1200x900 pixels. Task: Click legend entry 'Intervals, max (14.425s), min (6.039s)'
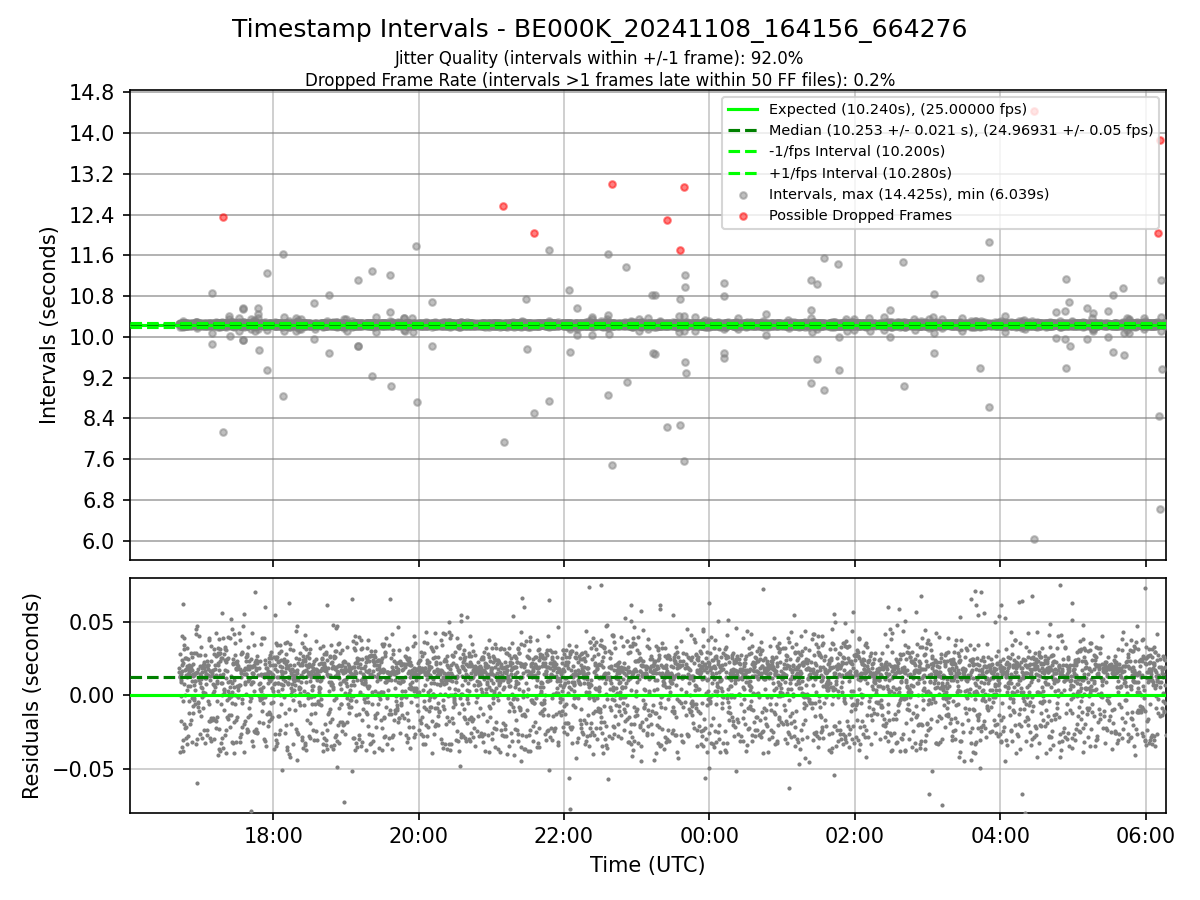point(909,194)
